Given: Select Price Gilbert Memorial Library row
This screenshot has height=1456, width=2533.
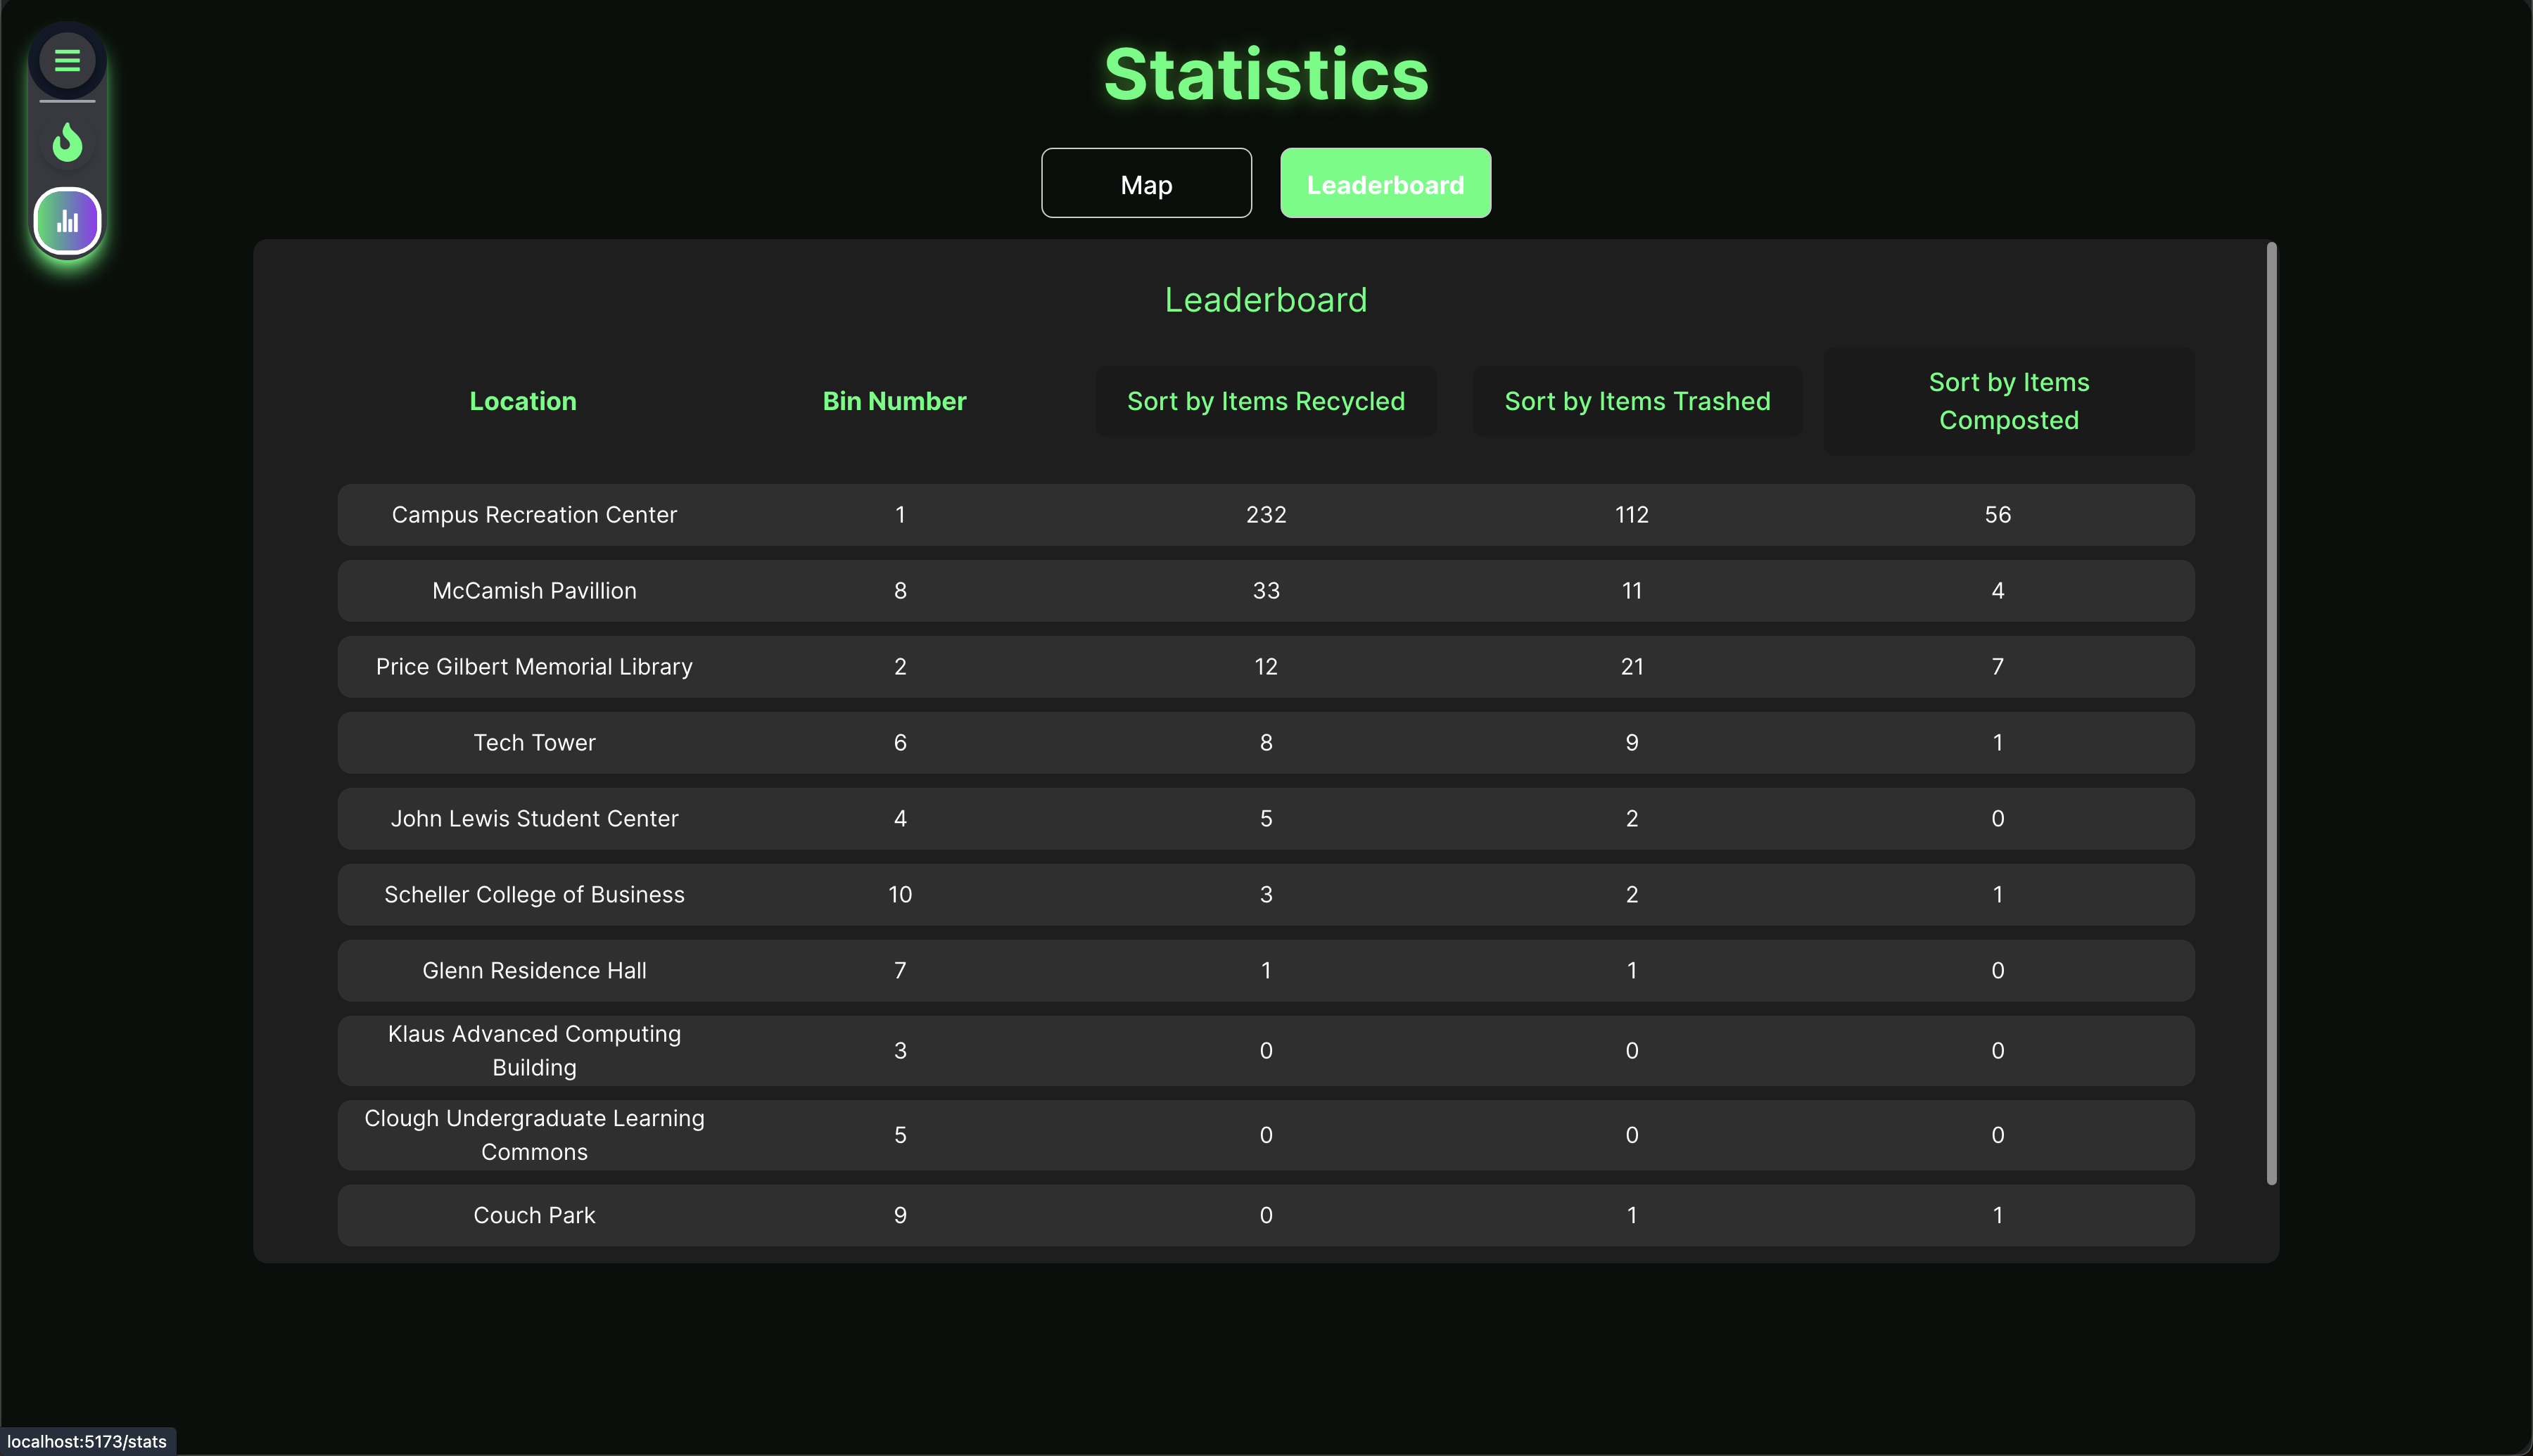Looking at the screenshot, I should tap(534, 667).
